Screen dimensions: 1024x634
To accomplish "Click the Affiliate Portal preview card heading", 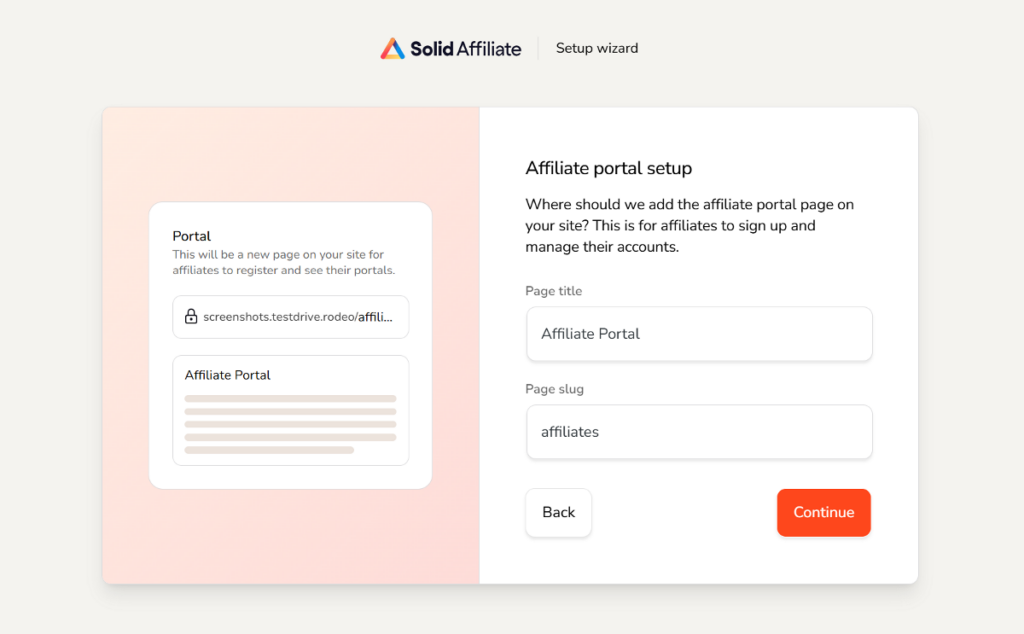I will coord(227,375).
